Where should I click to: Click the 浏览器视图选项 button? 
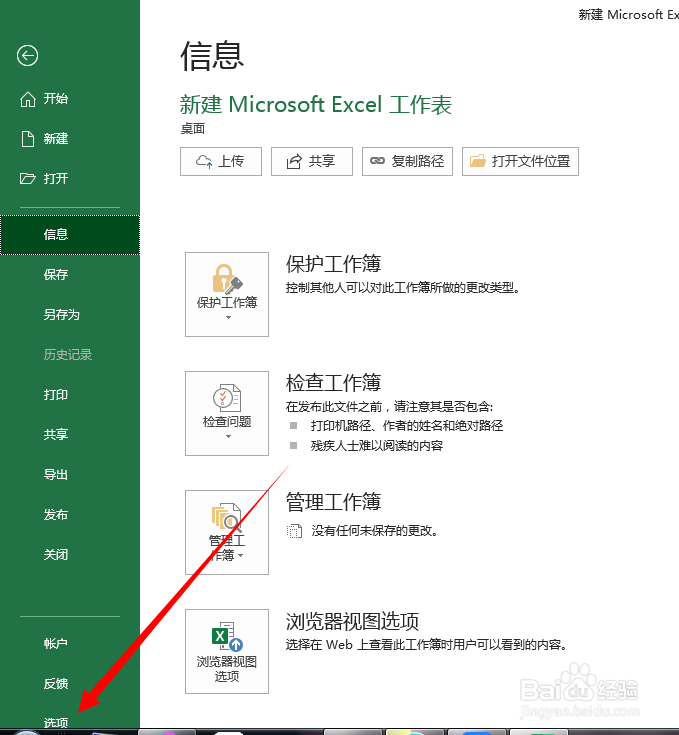click(227, 652)
